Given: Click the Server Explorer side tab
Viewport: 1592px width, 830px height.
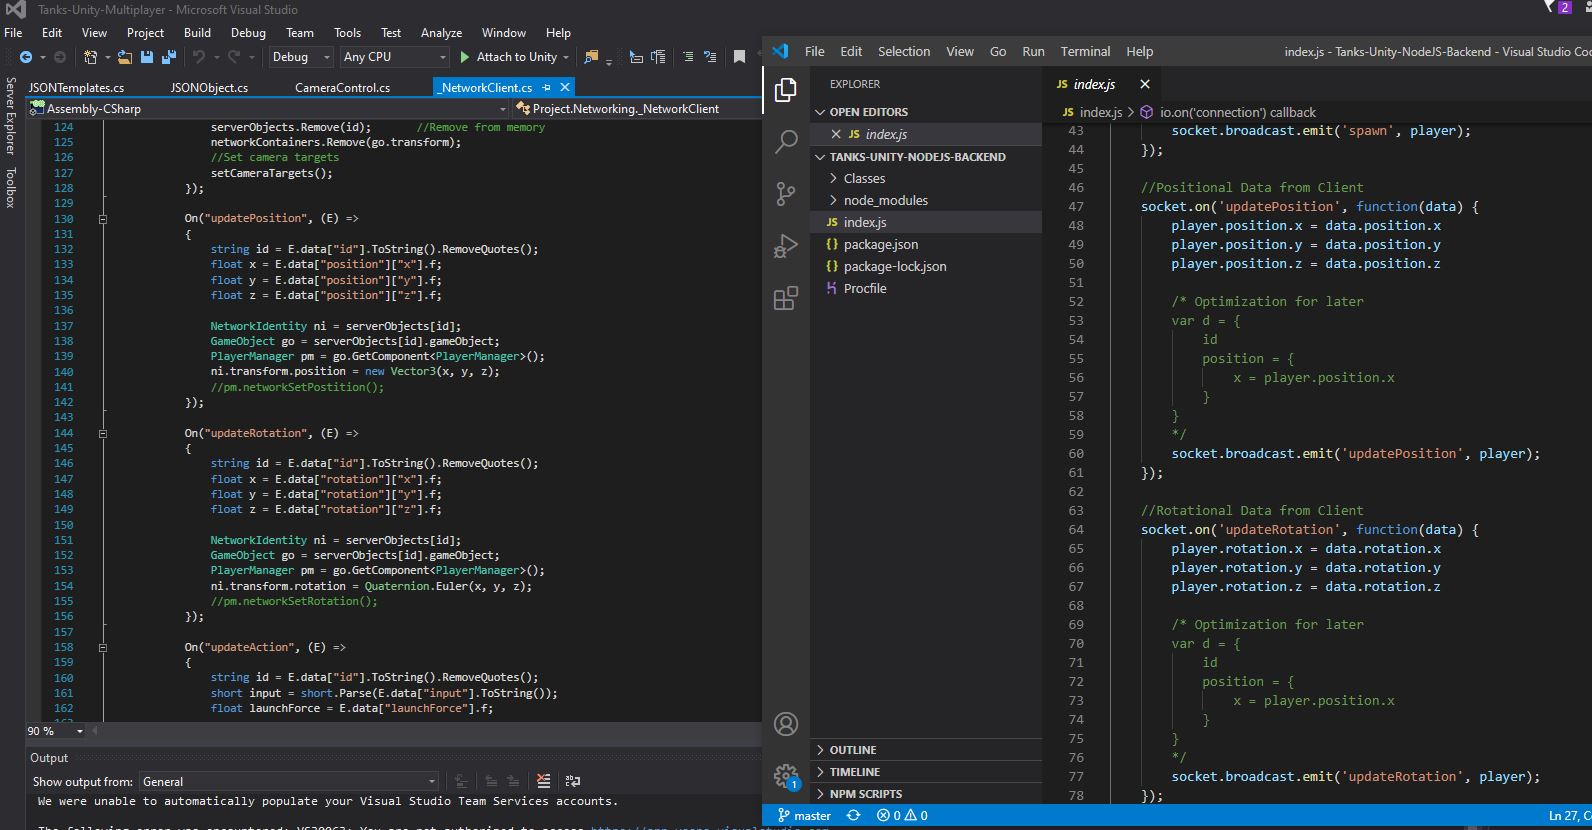Looking at the screenshot, I should click(x=11, y=116).
